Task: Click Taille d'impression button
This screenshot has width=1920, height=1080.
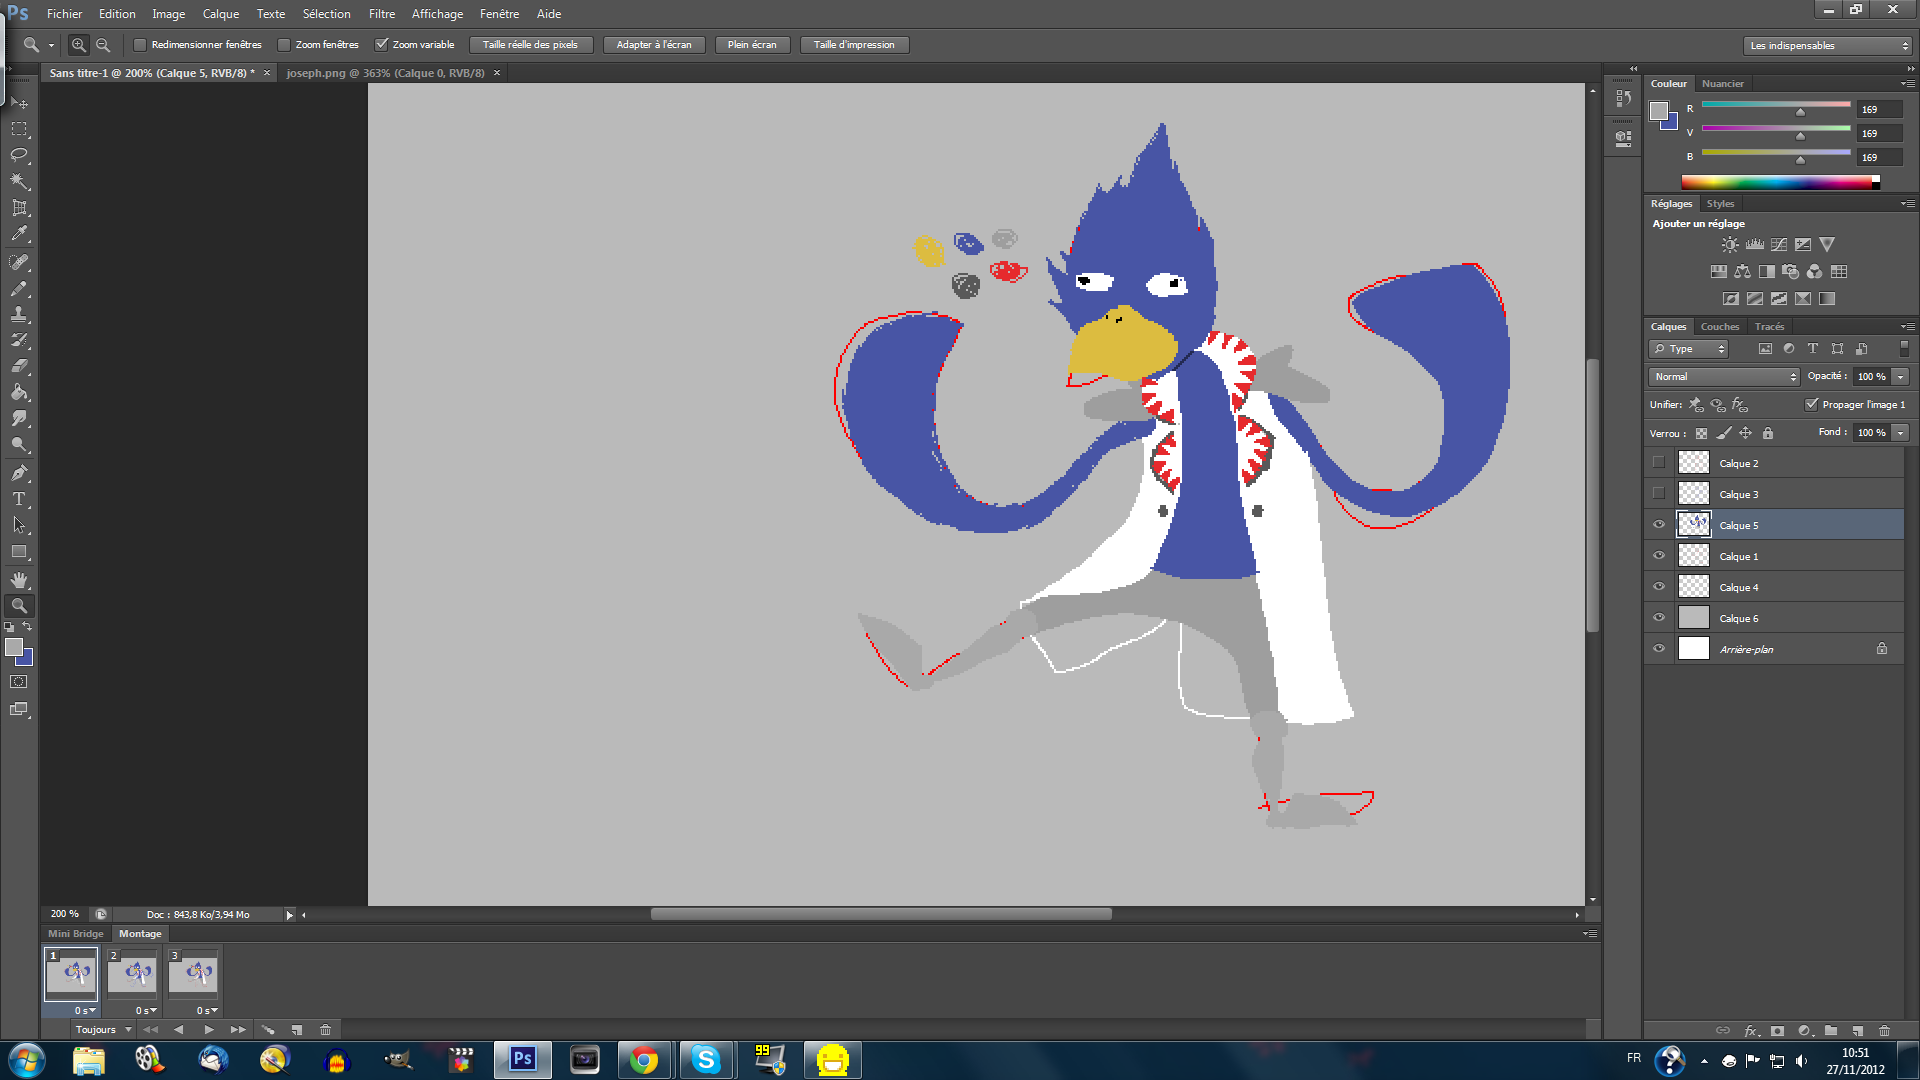Action: 854,45
